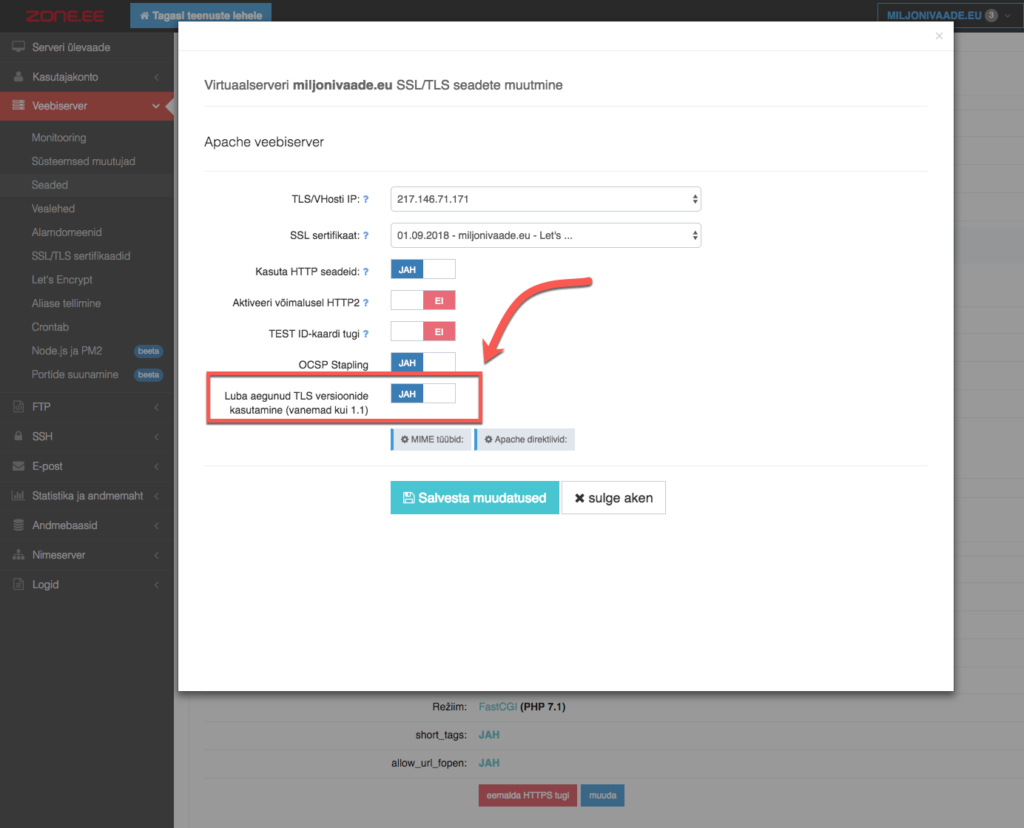Click the ZONE.EE logo
Screen dimensions: 1024x828
click(x=65, y=16)
